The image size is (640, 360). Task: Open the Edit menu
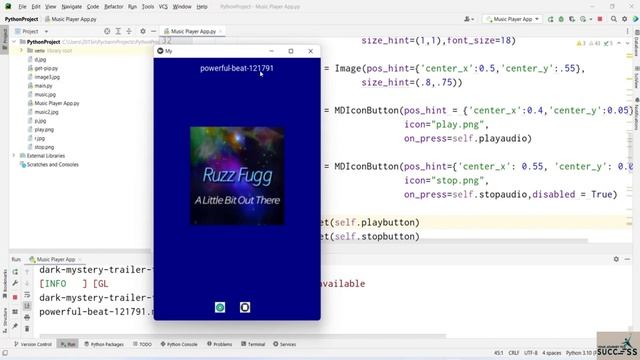pyautogui.click(x=36, y=7)
